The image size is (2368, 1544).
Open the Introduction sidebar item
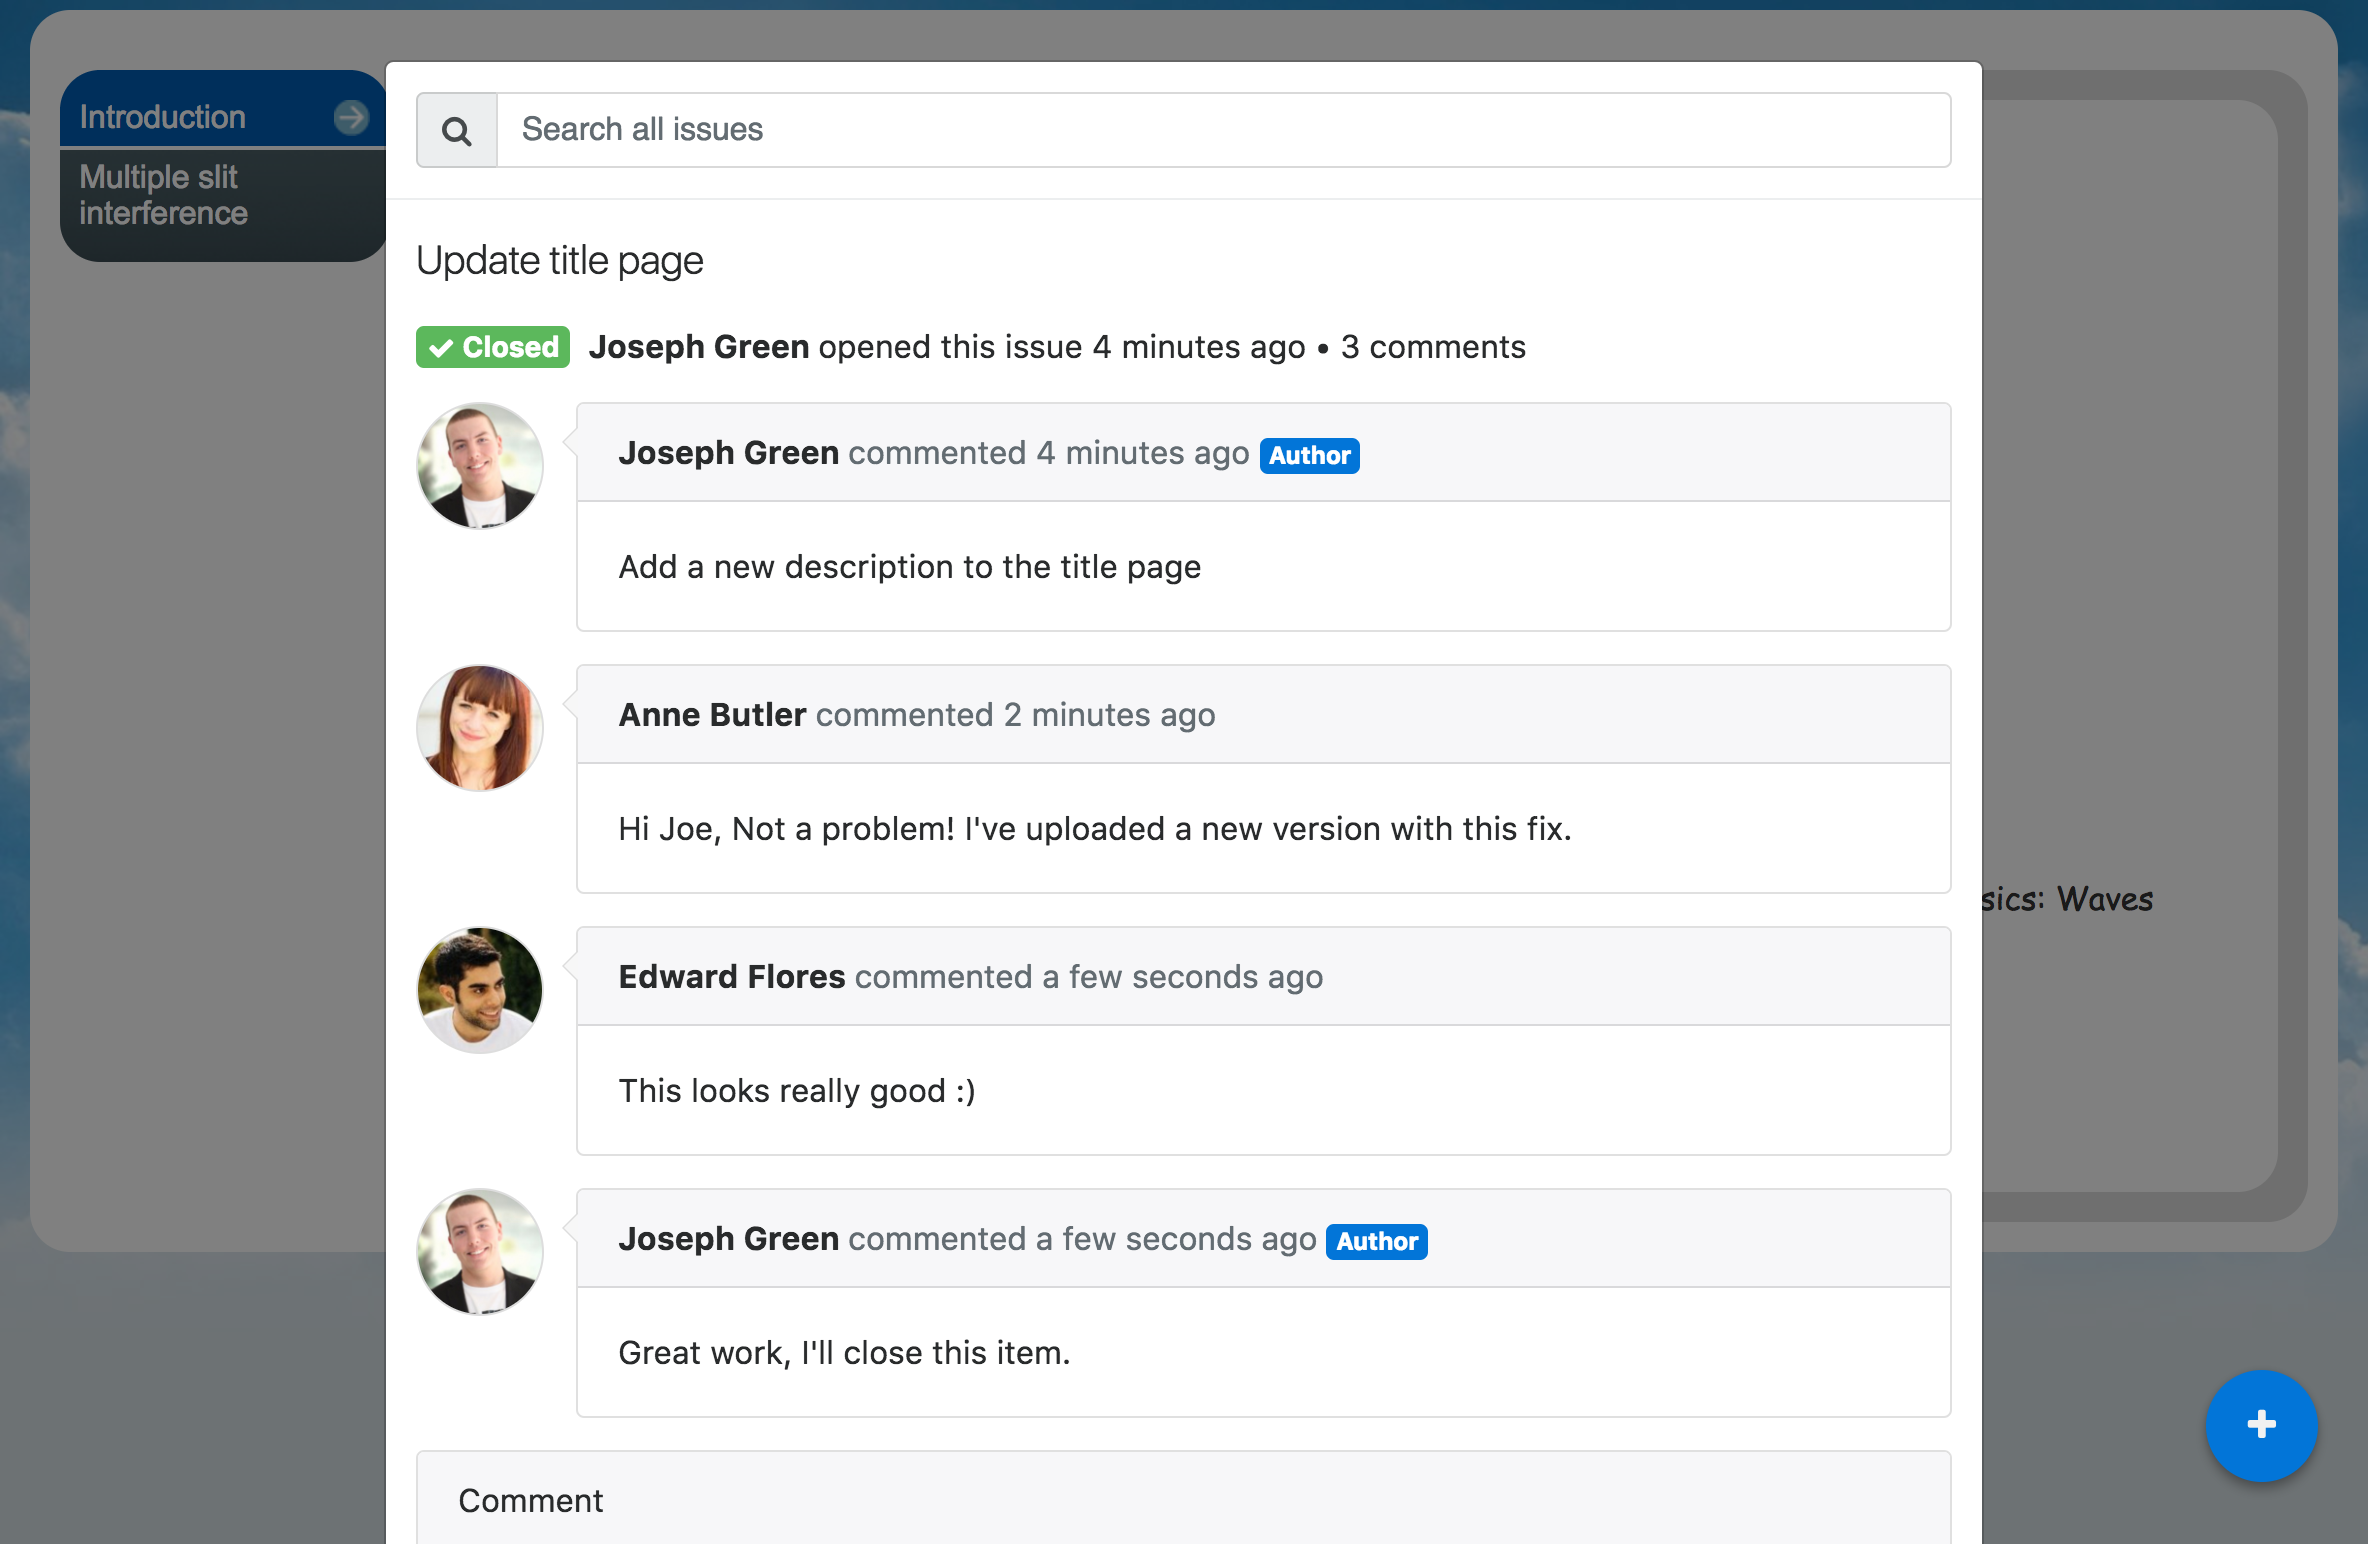163,117
